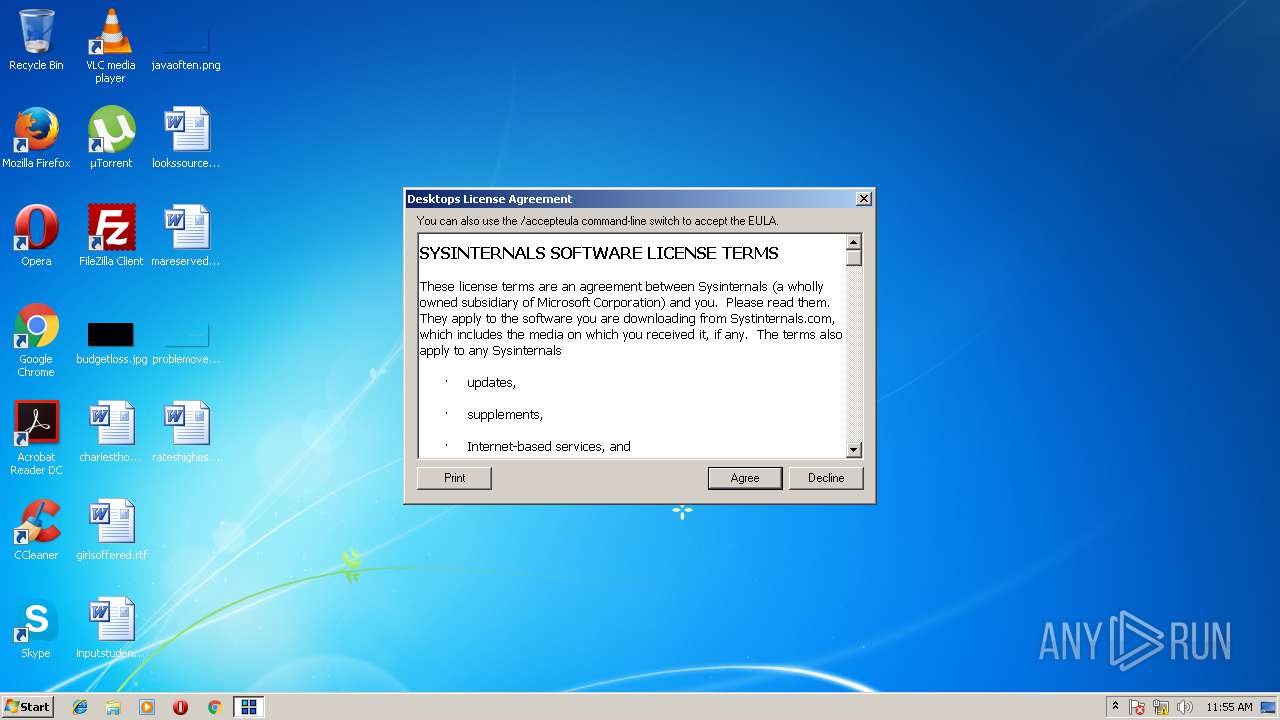Select the mareserved Word document
Image resolution: width=1280 pixels, height=720 pixels.
tap(186, 236)
